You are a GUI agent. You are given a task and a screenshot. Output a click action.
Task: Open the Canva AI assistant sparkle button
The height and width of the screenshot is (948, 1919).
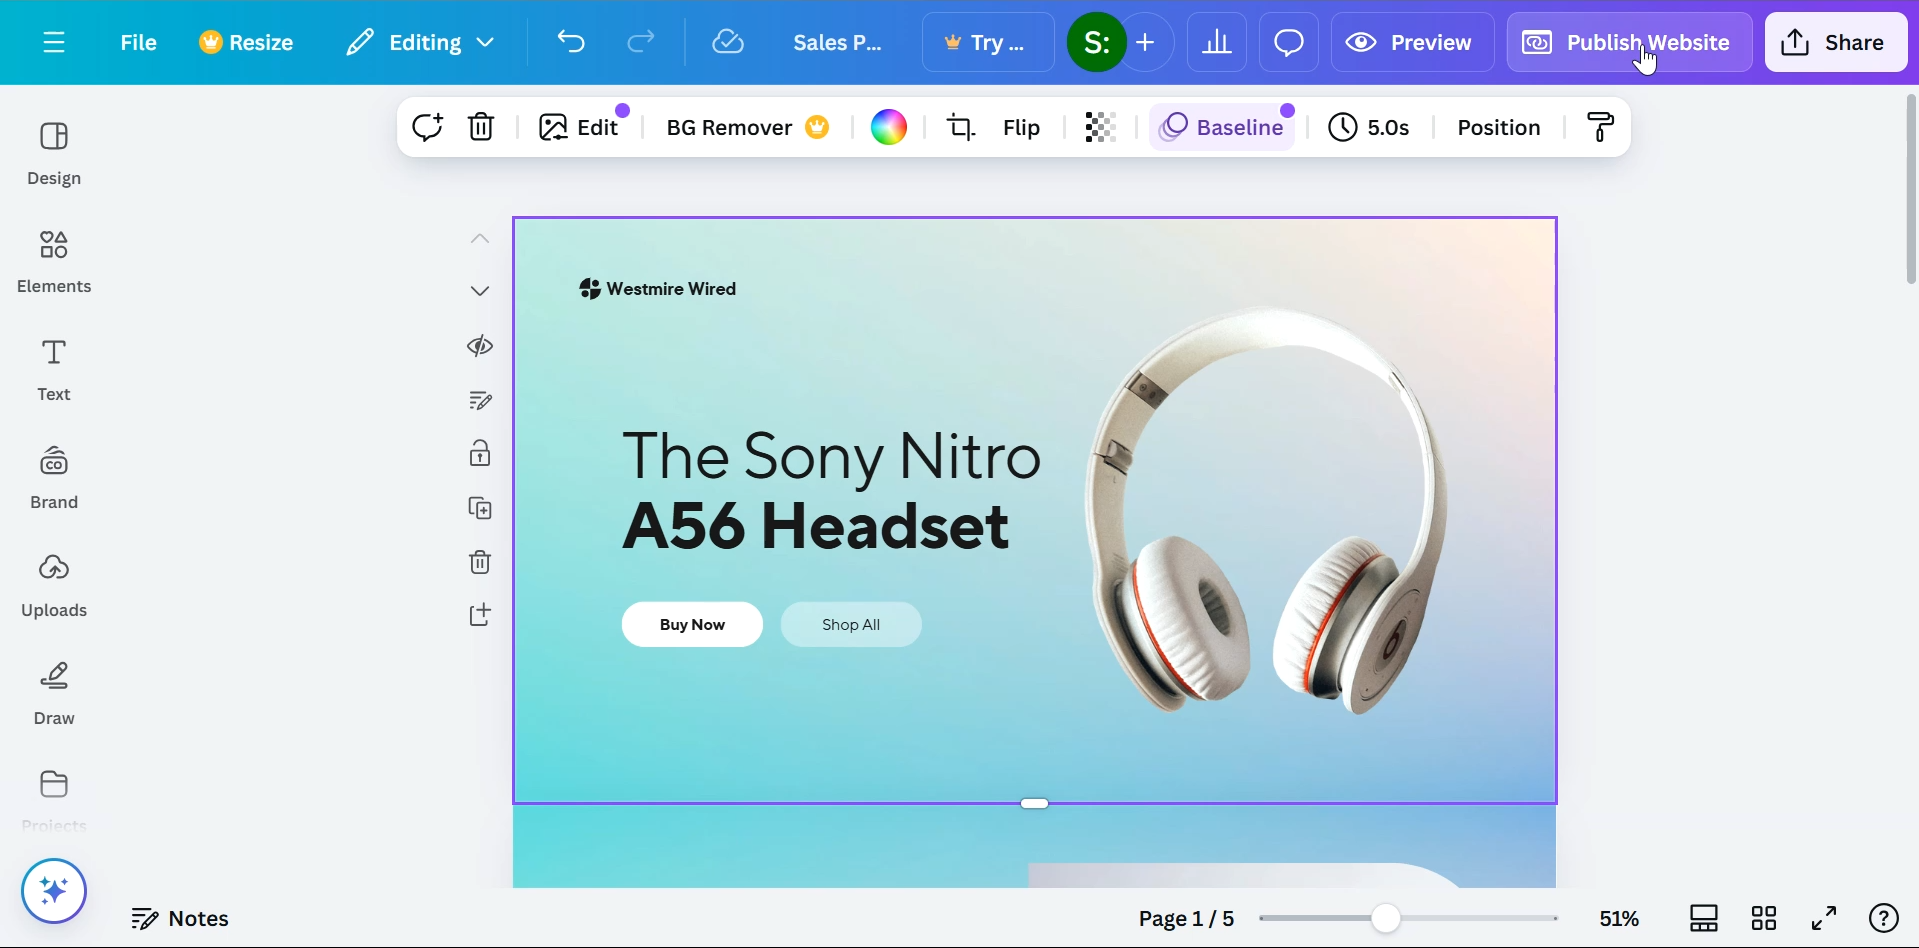[54, 891]
